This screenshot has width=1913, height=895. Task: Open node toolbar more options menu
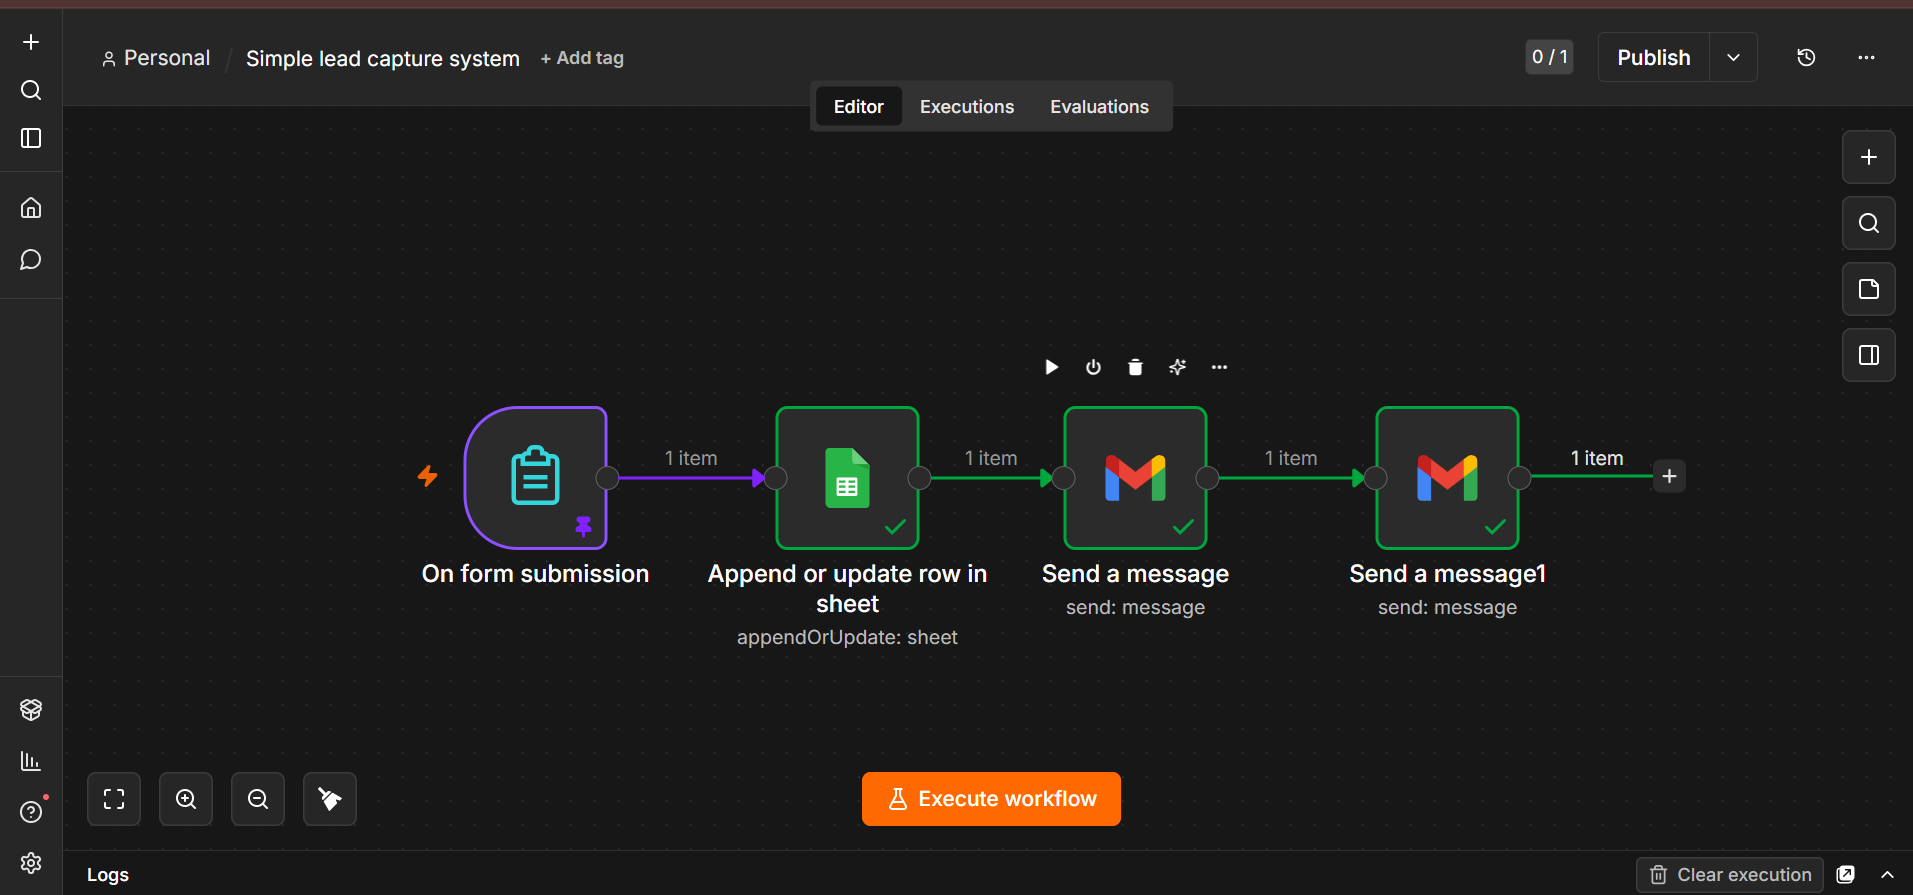pyautogui.click(x=1219, y=367)
